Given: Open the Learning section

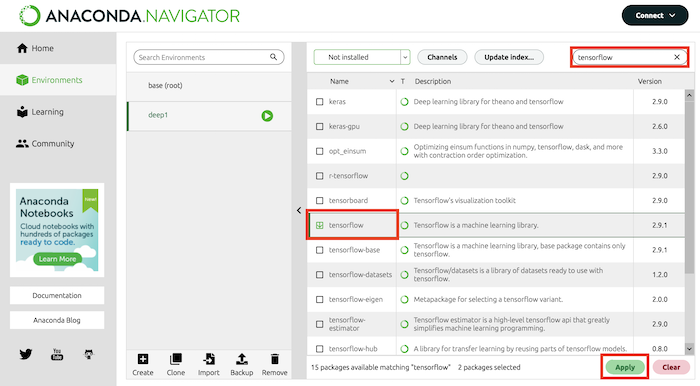Looking at the screenshot, I should [x=58, y=112].
